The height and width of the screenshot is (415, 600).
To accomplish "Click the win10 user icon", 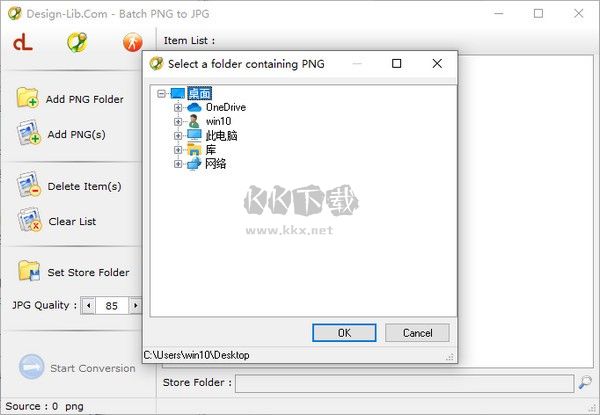I will point(194,121).
